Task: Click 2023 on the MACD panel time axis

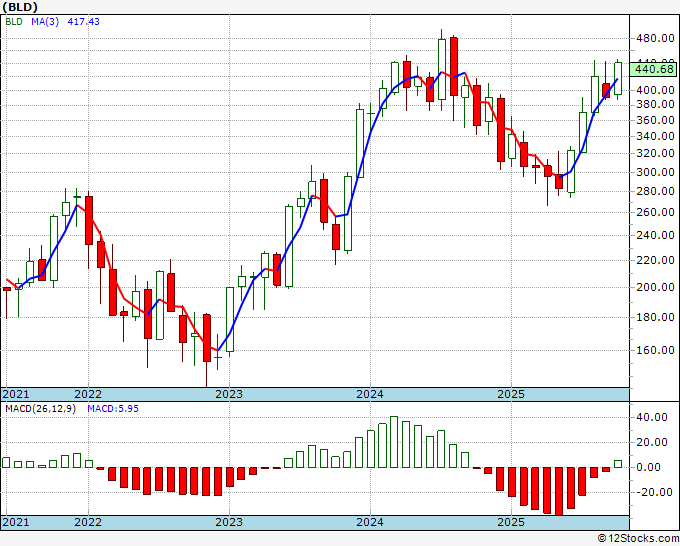Action: pos(229,522)
